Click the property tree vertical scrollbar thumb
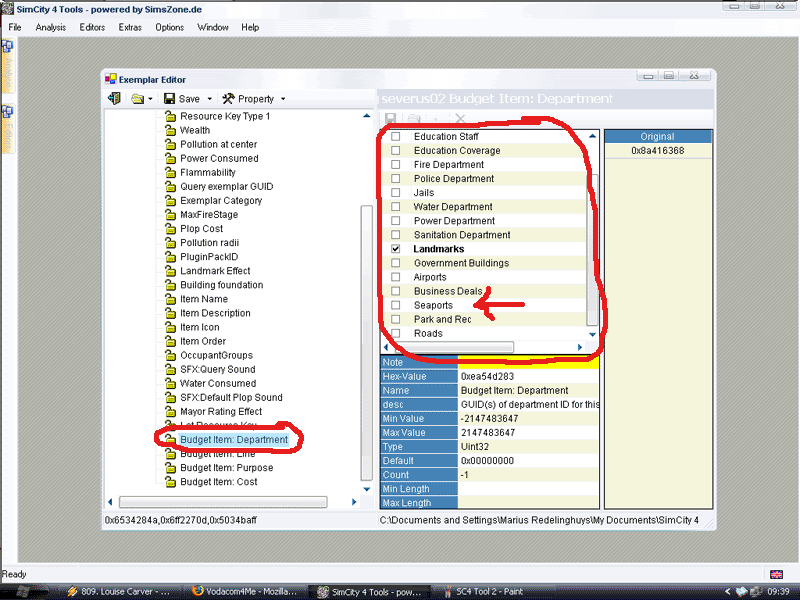Screen dimensions: 800x600 tap(366, 343)
